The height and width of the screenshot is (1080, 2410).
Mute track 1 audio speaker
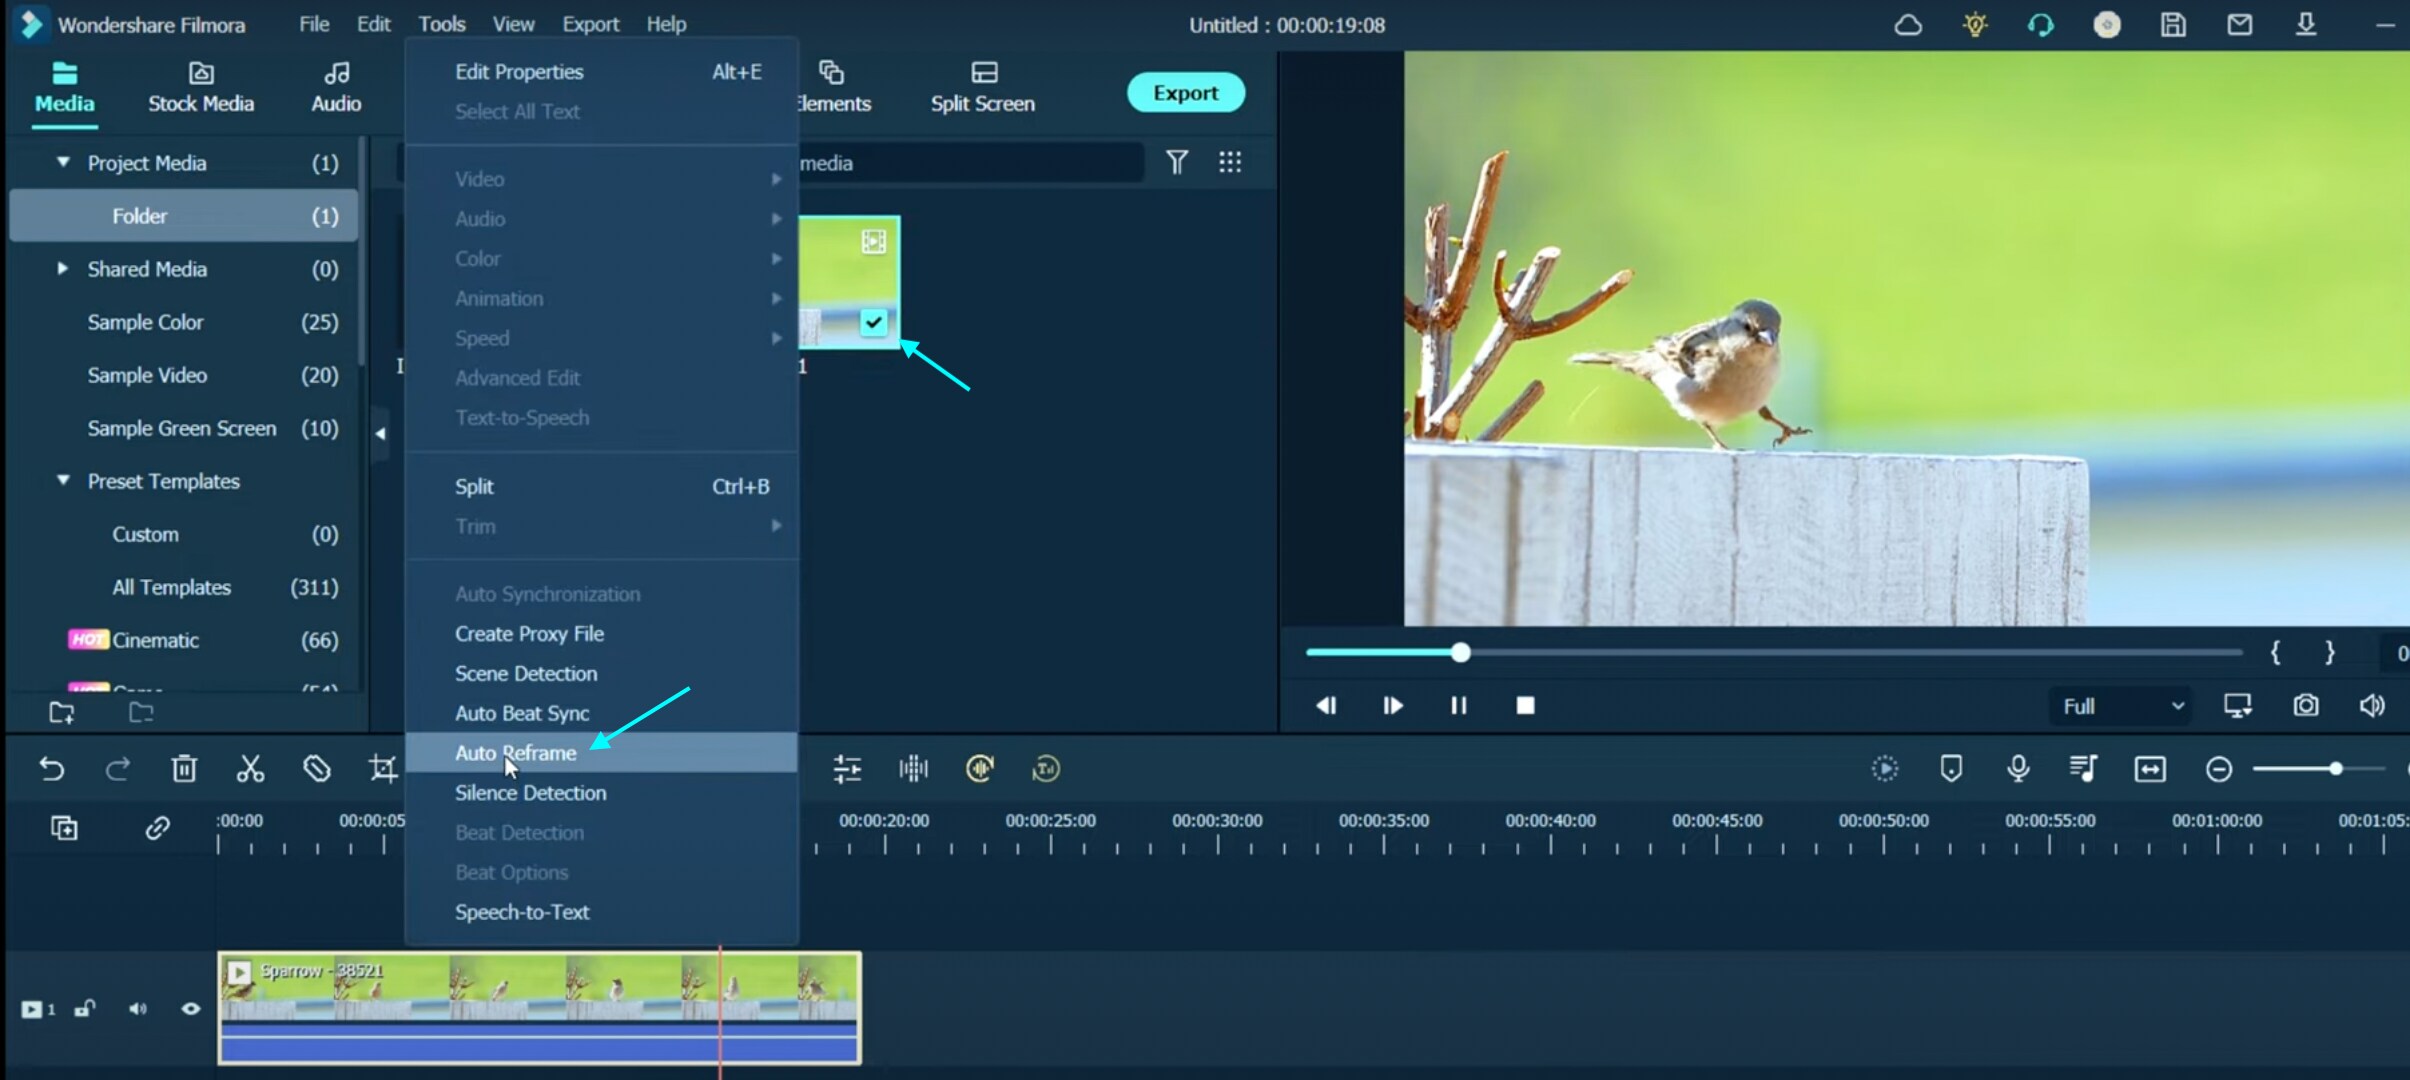[x=137, y=1009]
